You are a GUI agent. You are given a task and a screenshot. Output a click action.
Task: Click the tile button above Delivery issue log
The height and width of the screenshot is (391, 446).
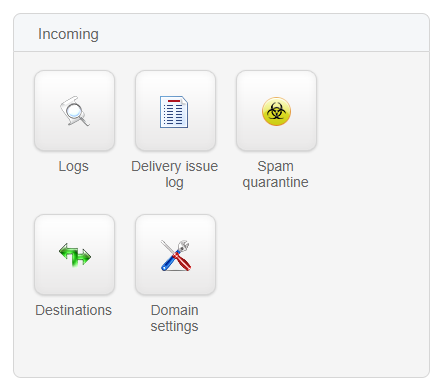[176, 111]
